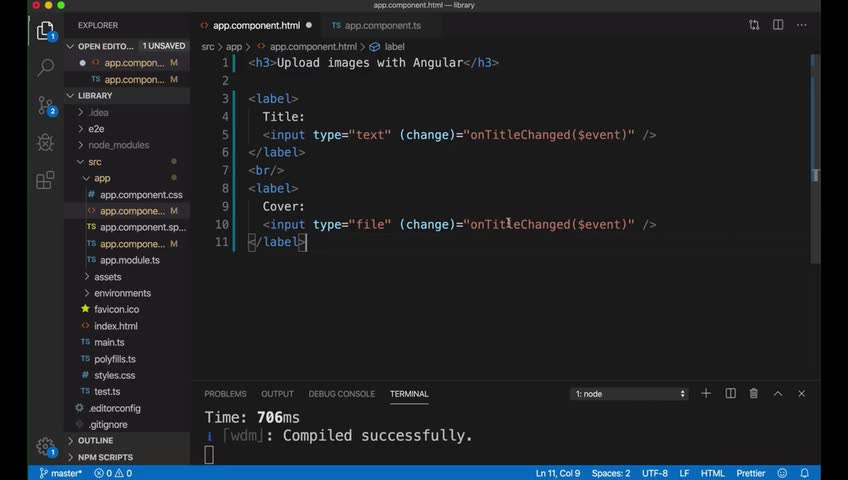Click src breadcrumb segment
Screen dimensions: 848x480
coord(208,46)
